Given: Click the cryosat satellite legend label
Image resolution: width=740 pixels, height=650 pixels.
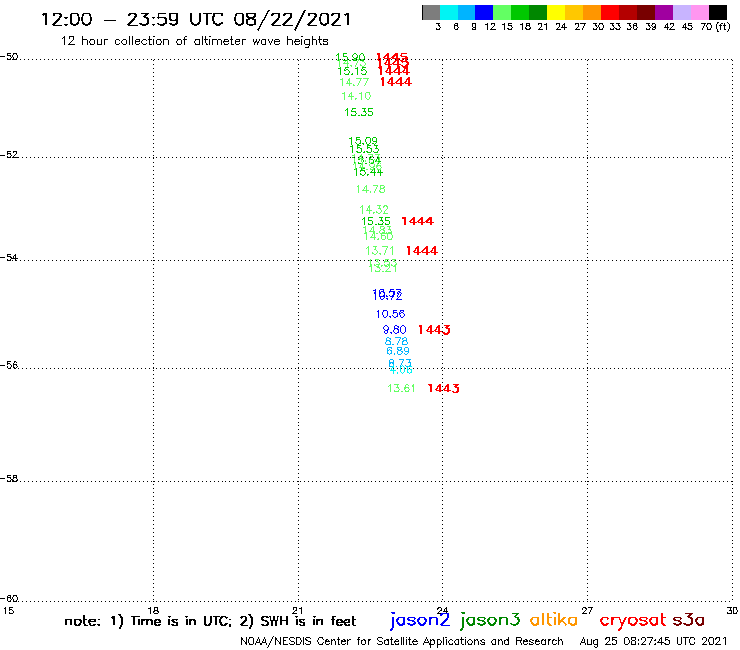Looking at the screenshot, I should click(x=632, y=621).
